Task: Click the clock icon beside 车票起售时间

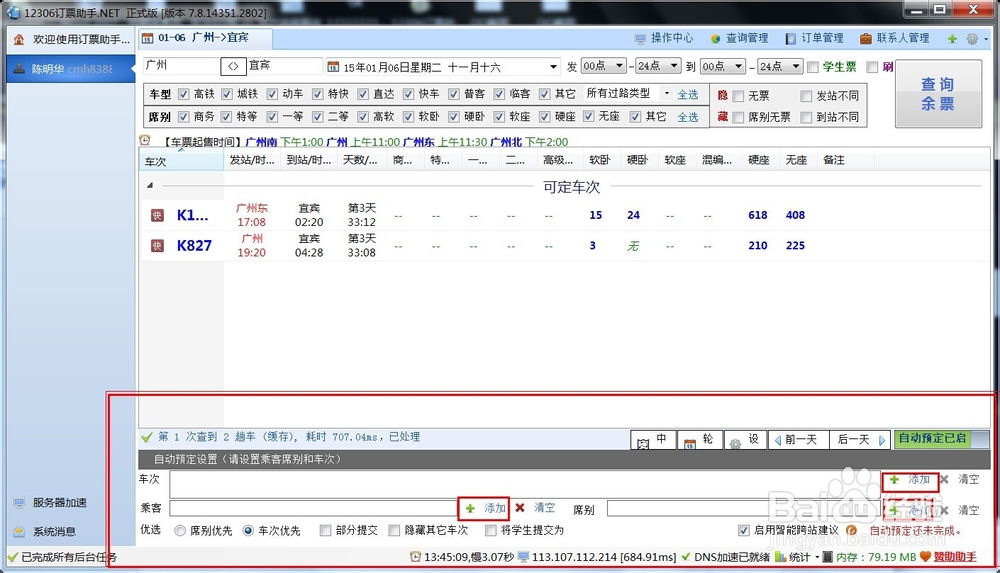Action: (x=145, y=140)
